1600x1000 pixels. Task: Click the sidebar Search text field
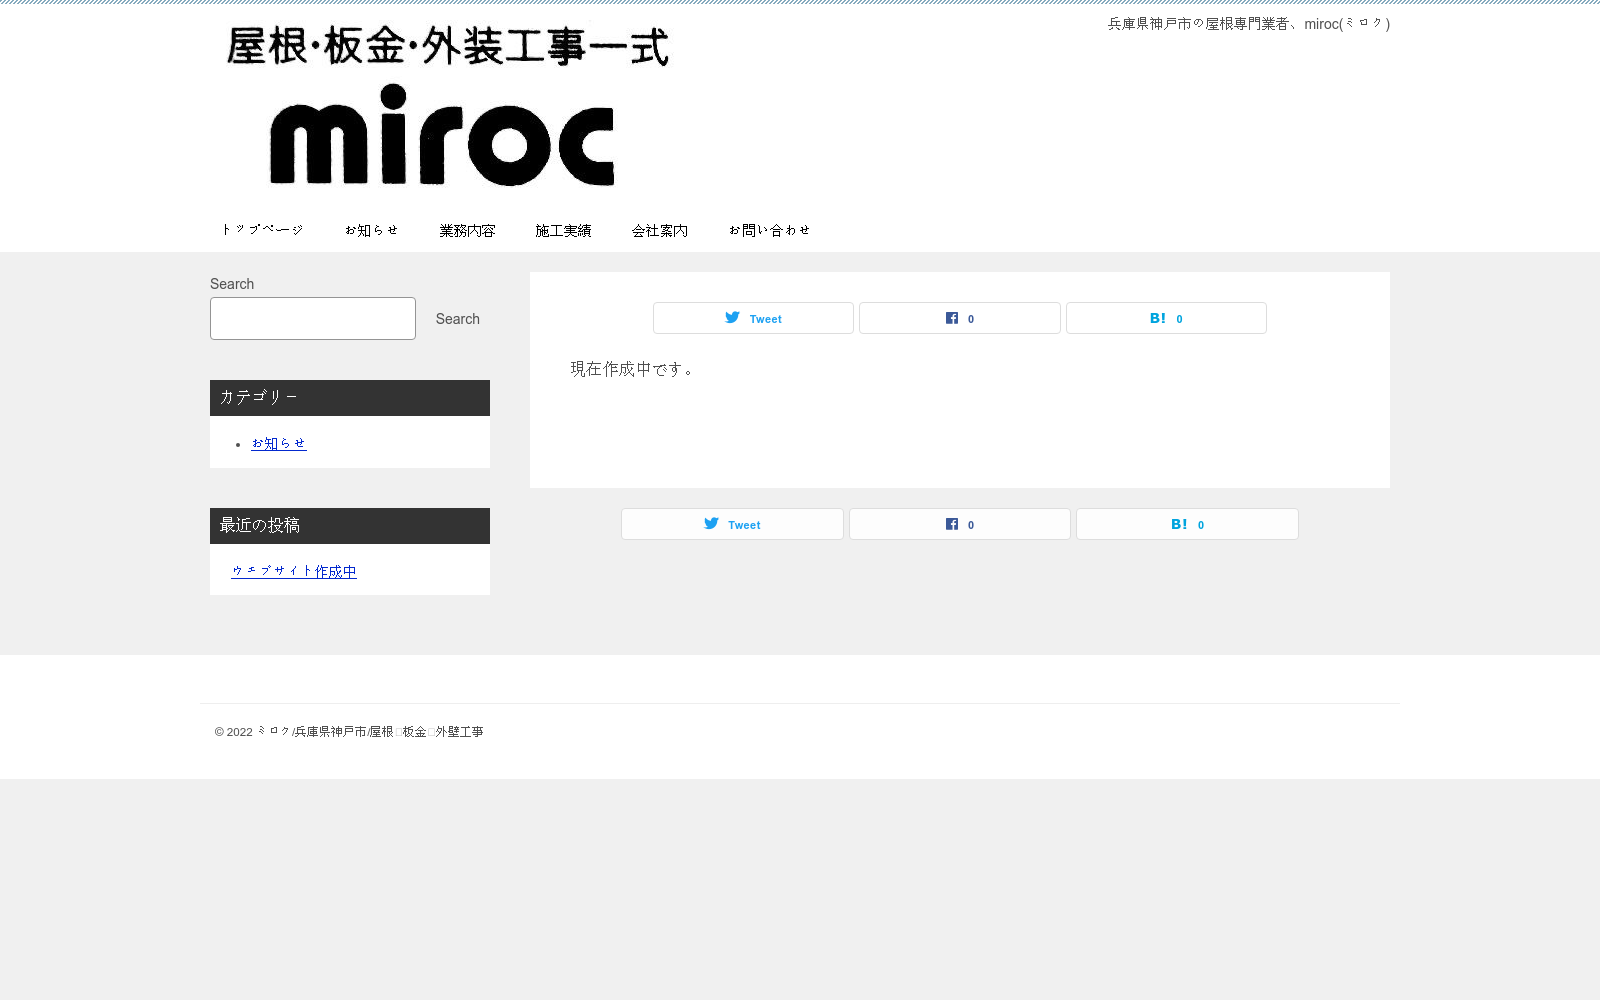click(x=313, y=318)
